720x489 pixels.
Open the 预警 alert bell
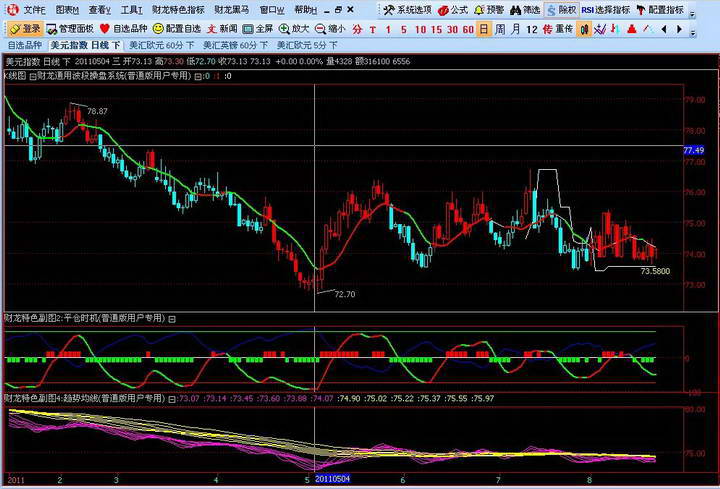point(489,10)
